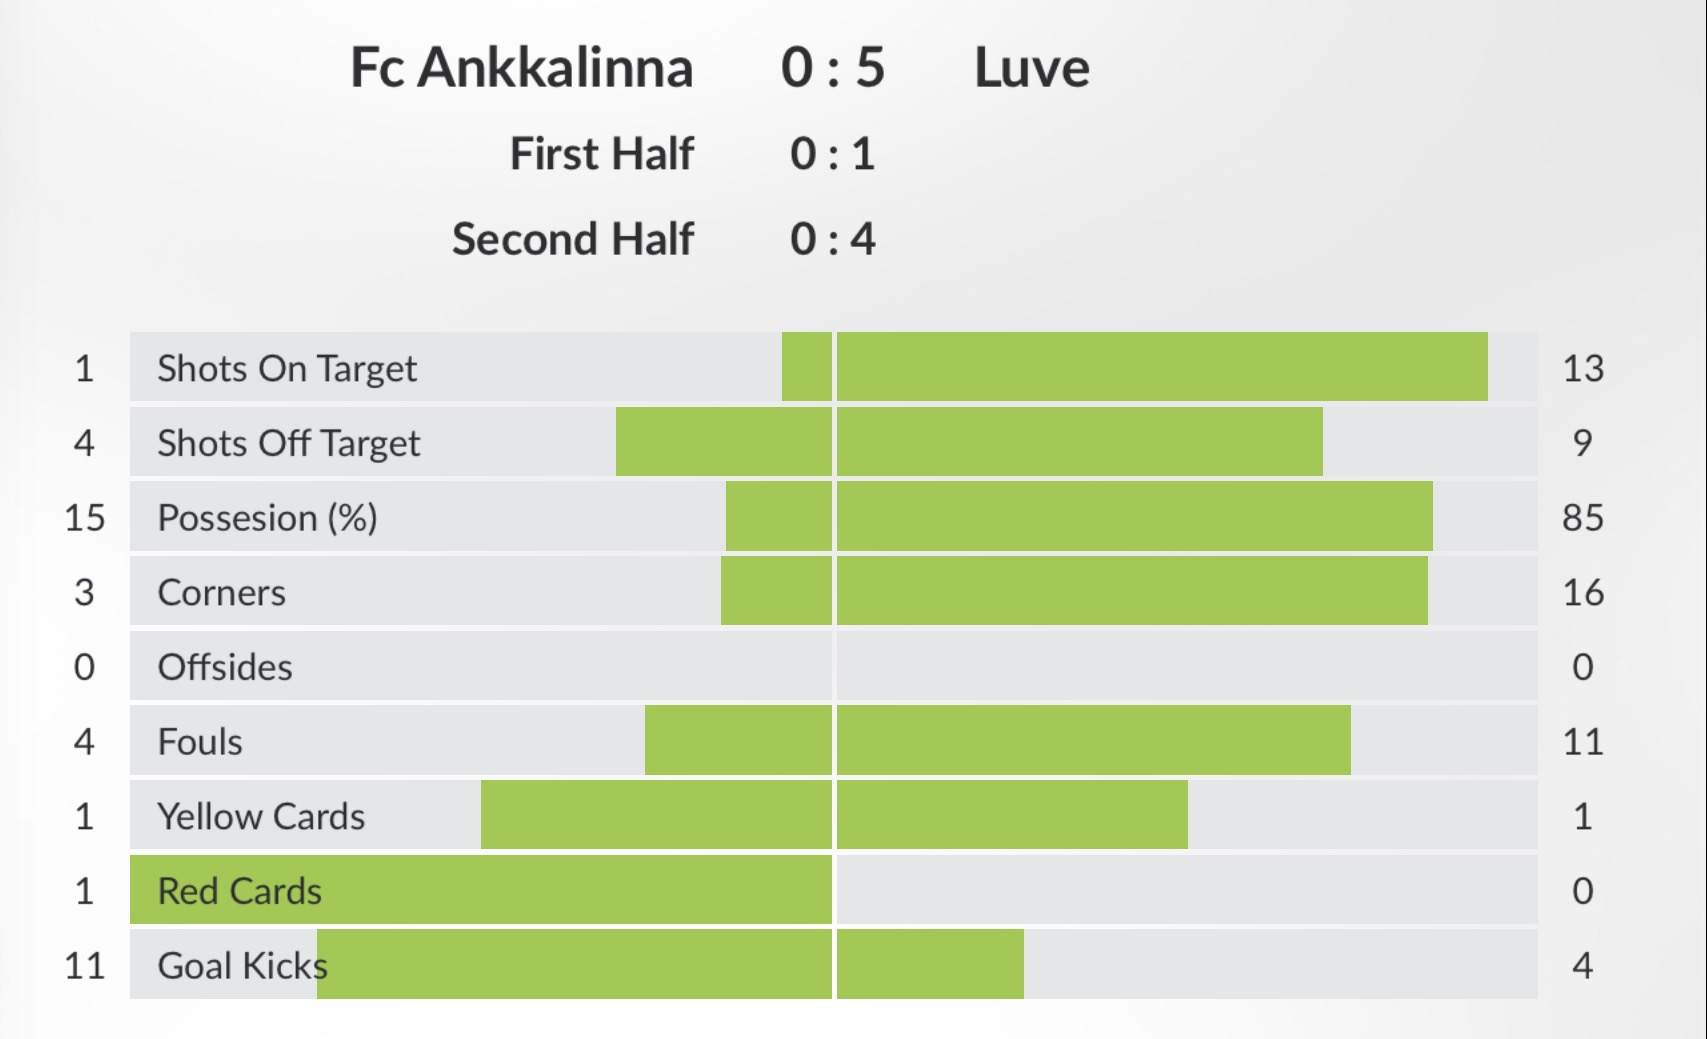The image size is (1707, 1039).
Task: Click the Second Half score 0 : 4
Action: 832,240
